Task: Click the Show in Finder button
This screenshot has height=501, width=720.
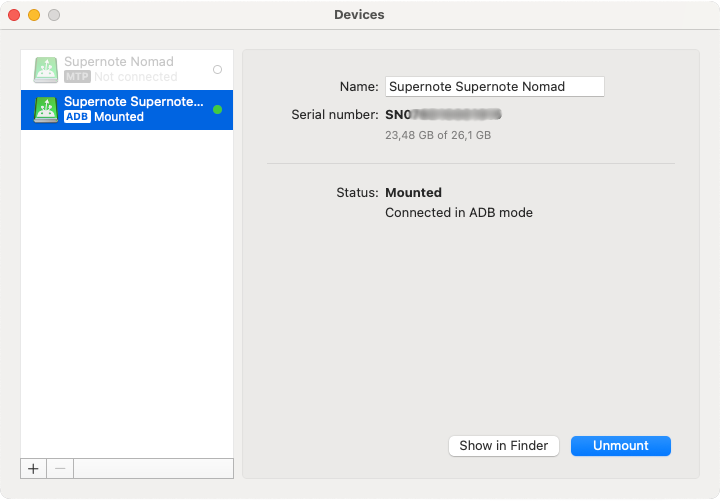Action: (504, 446)
